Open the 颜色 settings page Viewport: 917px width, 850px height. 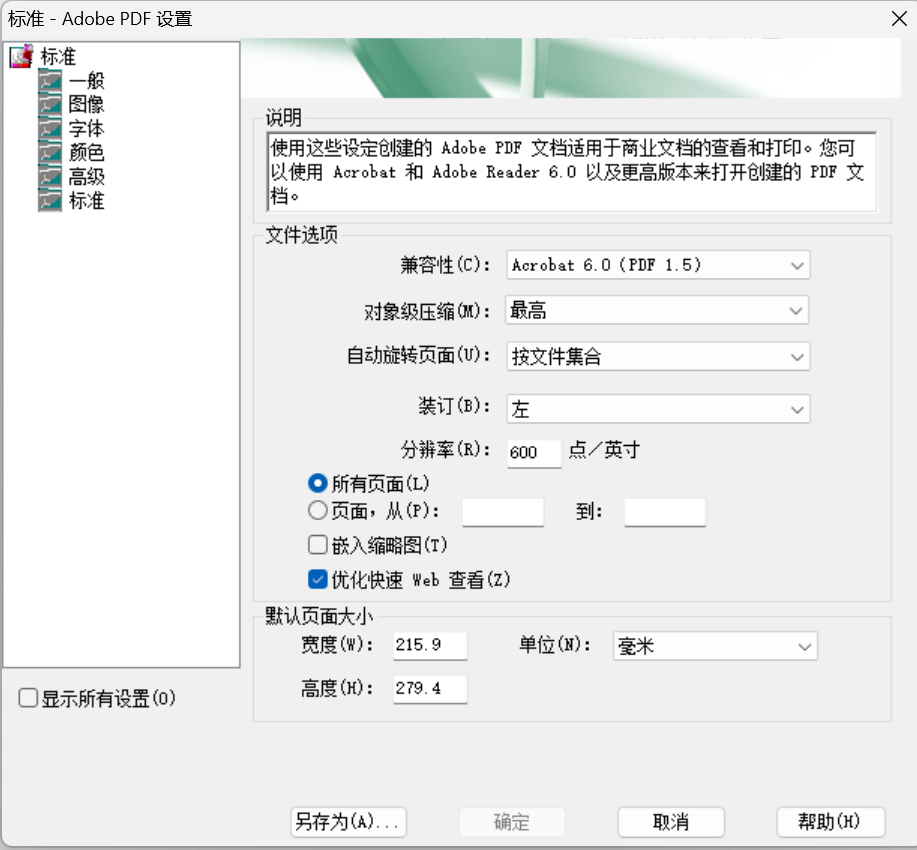[87, 152]
